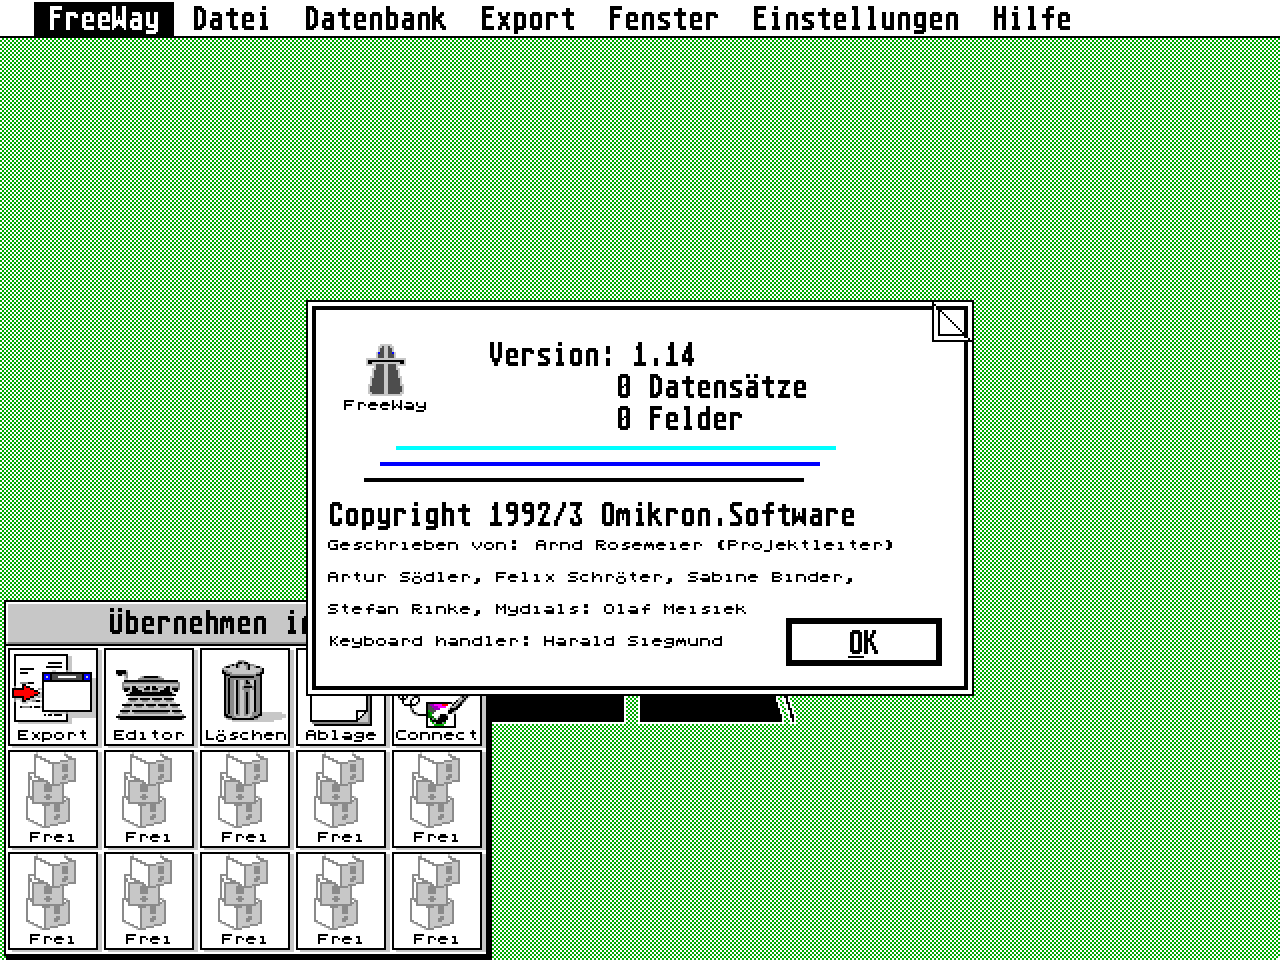The height and width of the screenshot is (960, 1280).
Task: Select the Connect icon
Action: tap(437, 718)
